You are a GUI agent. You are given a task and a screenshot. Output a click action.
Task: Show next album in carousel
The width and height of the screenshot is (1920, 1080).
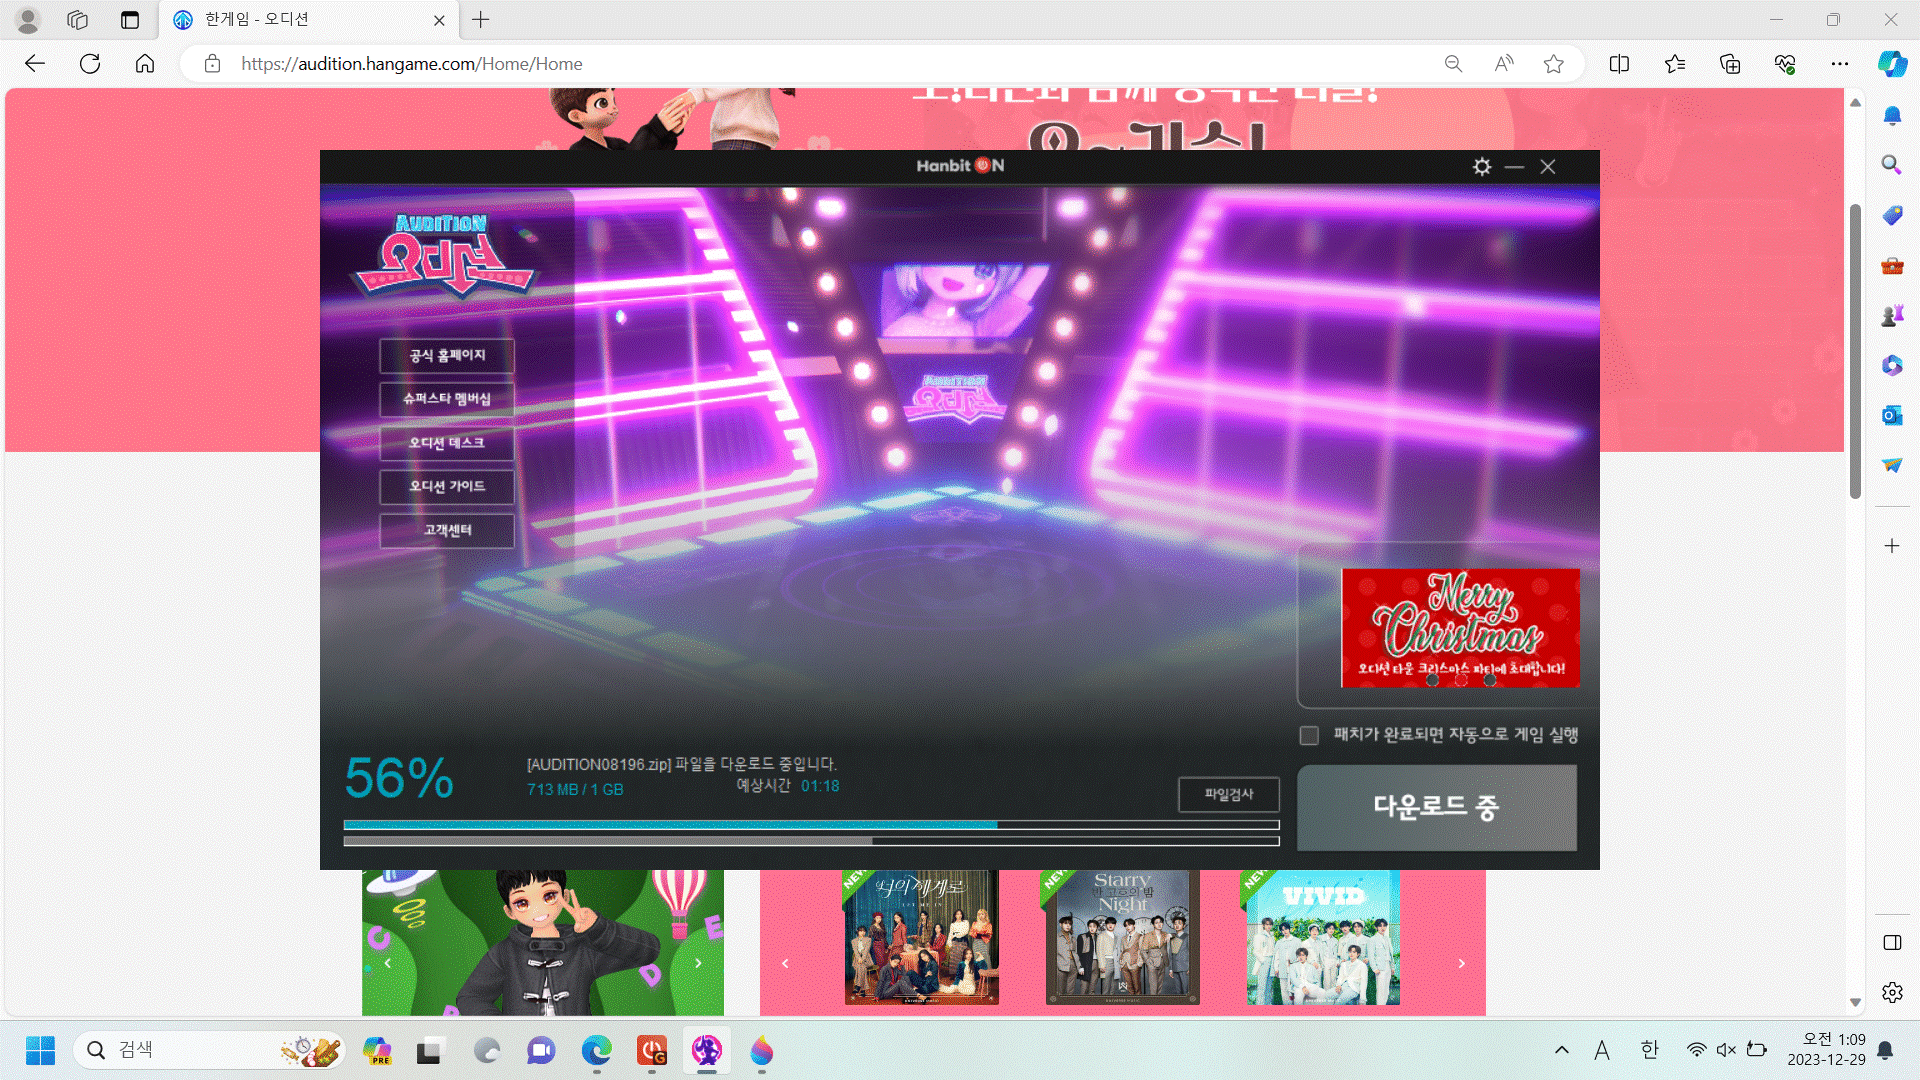click(1462, 964)
